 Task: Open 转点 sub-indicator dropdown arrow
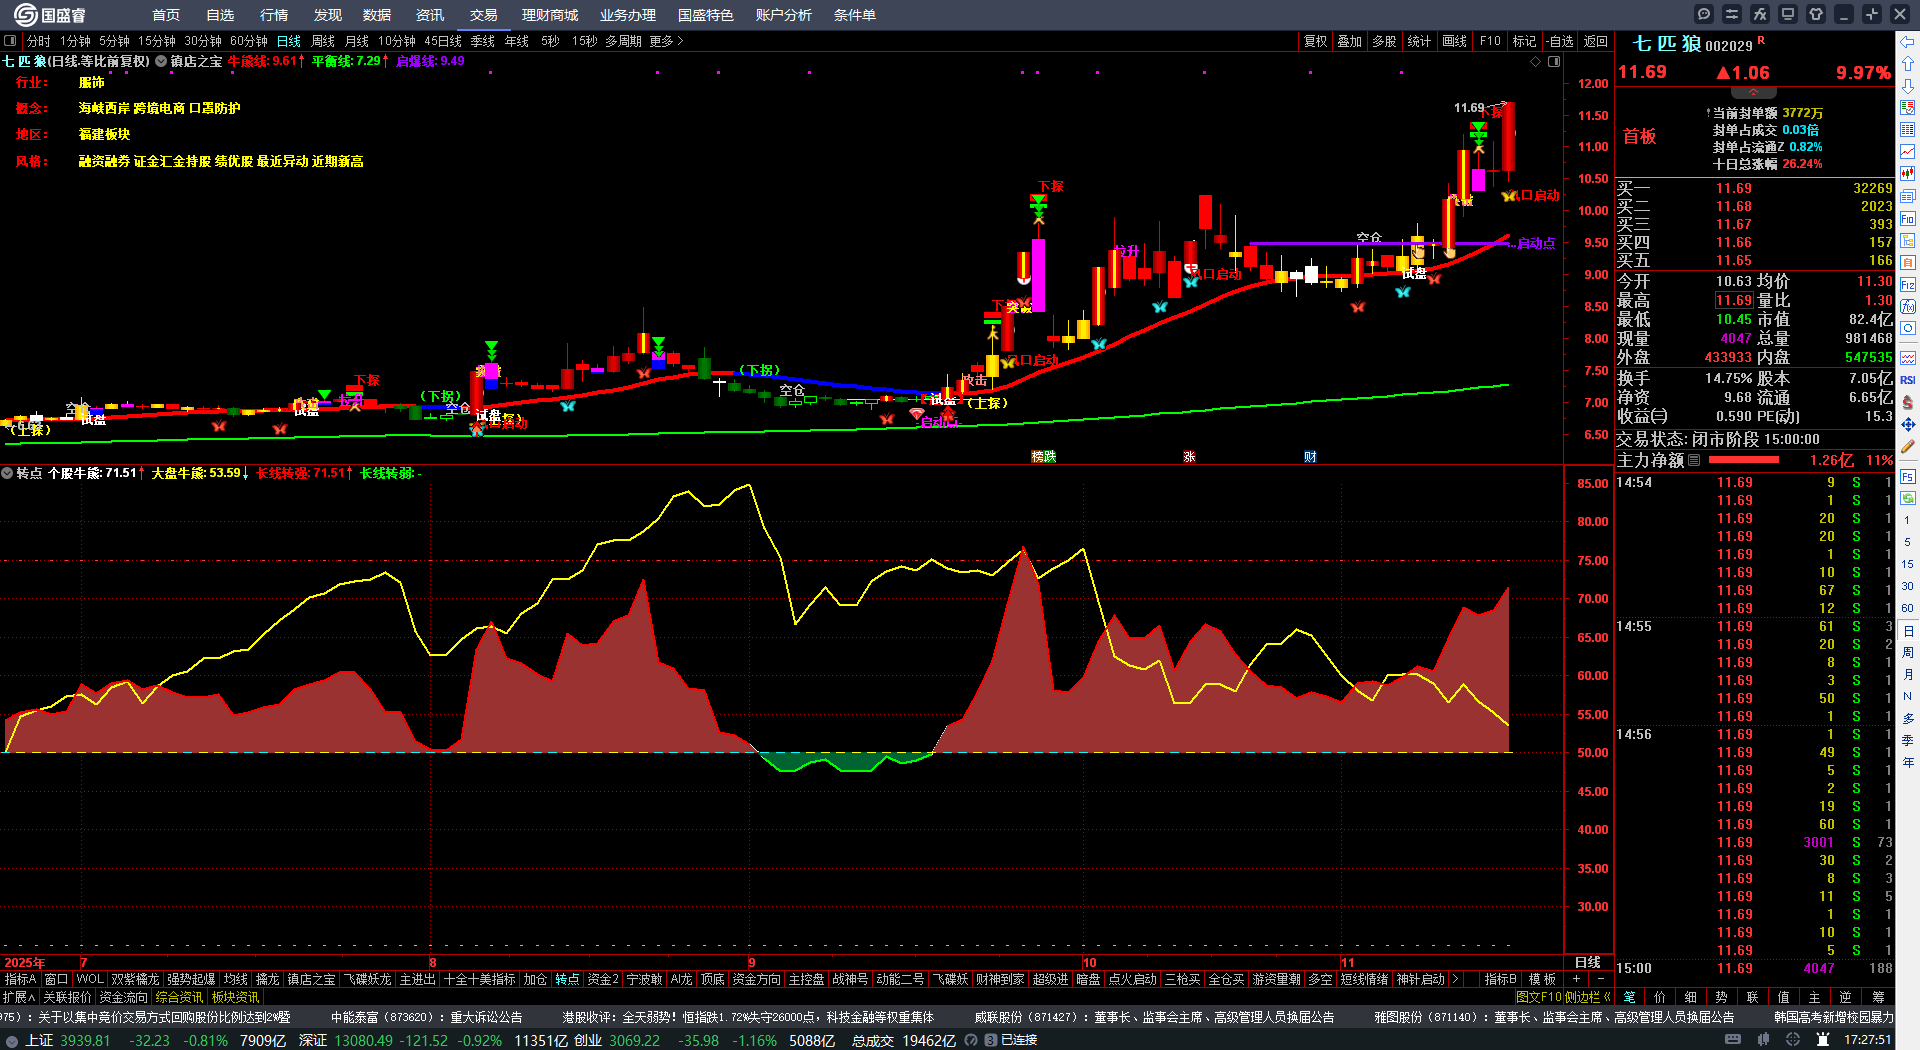coord(7,473)
